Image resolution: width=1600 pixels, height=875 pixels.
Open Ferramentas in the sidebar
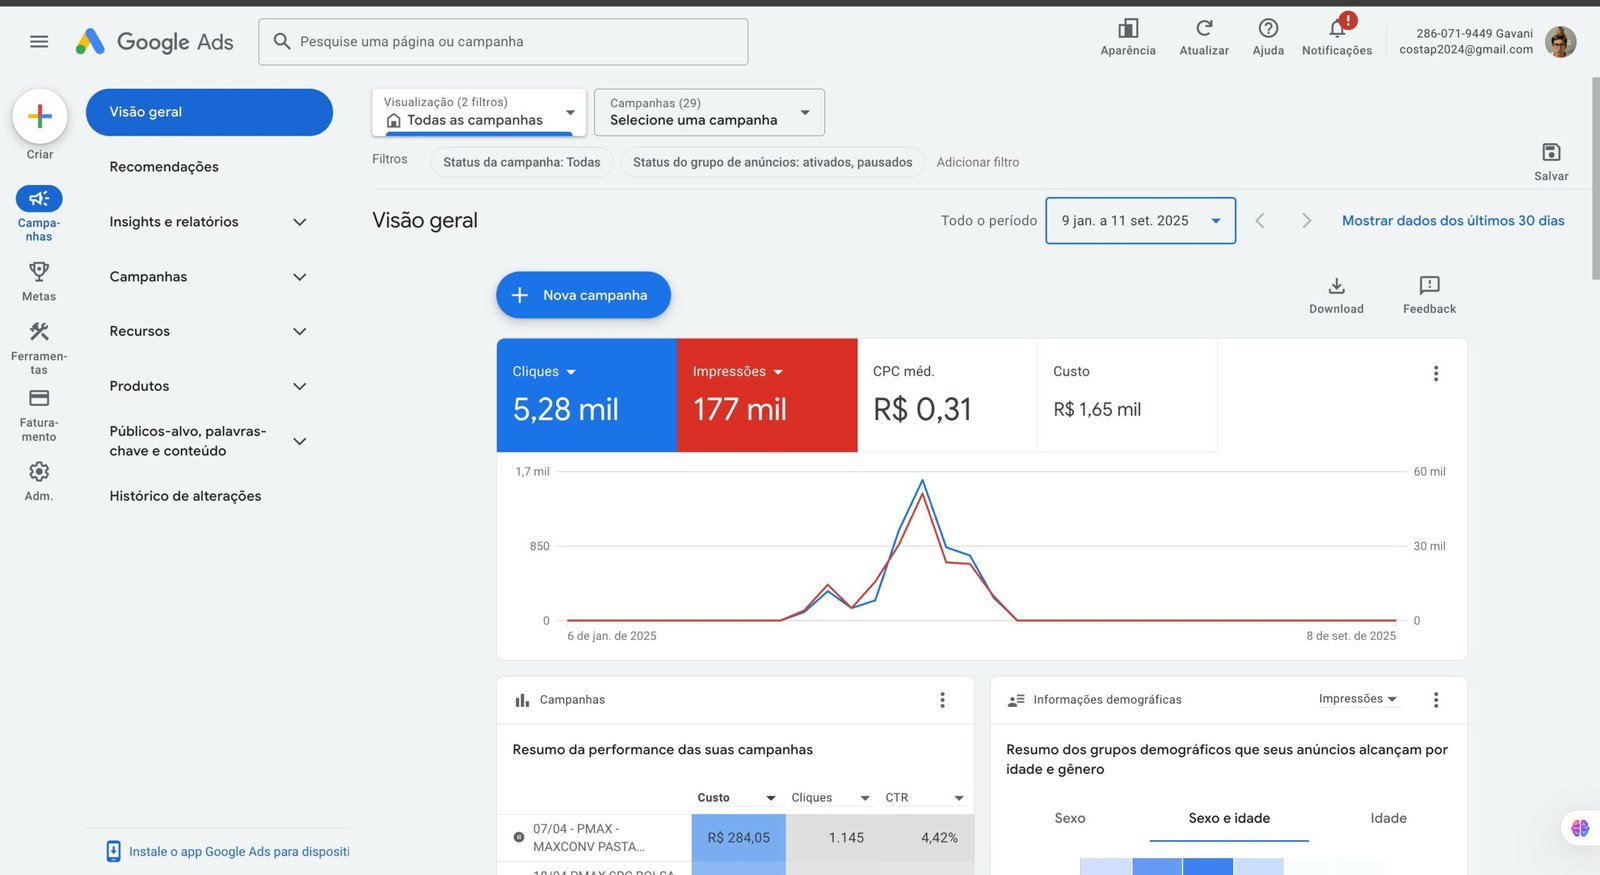click(39, 332)
